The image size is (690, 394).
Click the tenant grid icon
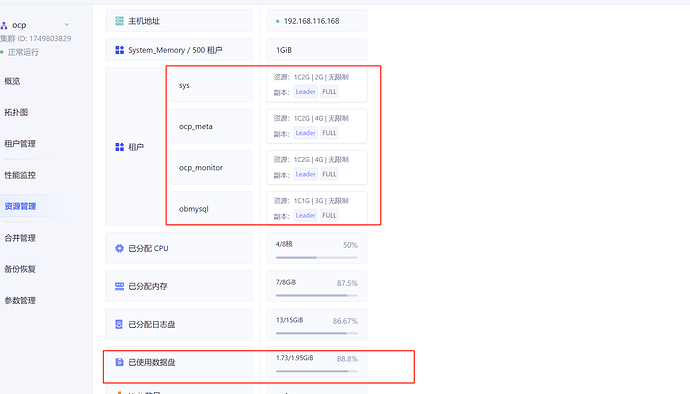[x=119, y=147]
